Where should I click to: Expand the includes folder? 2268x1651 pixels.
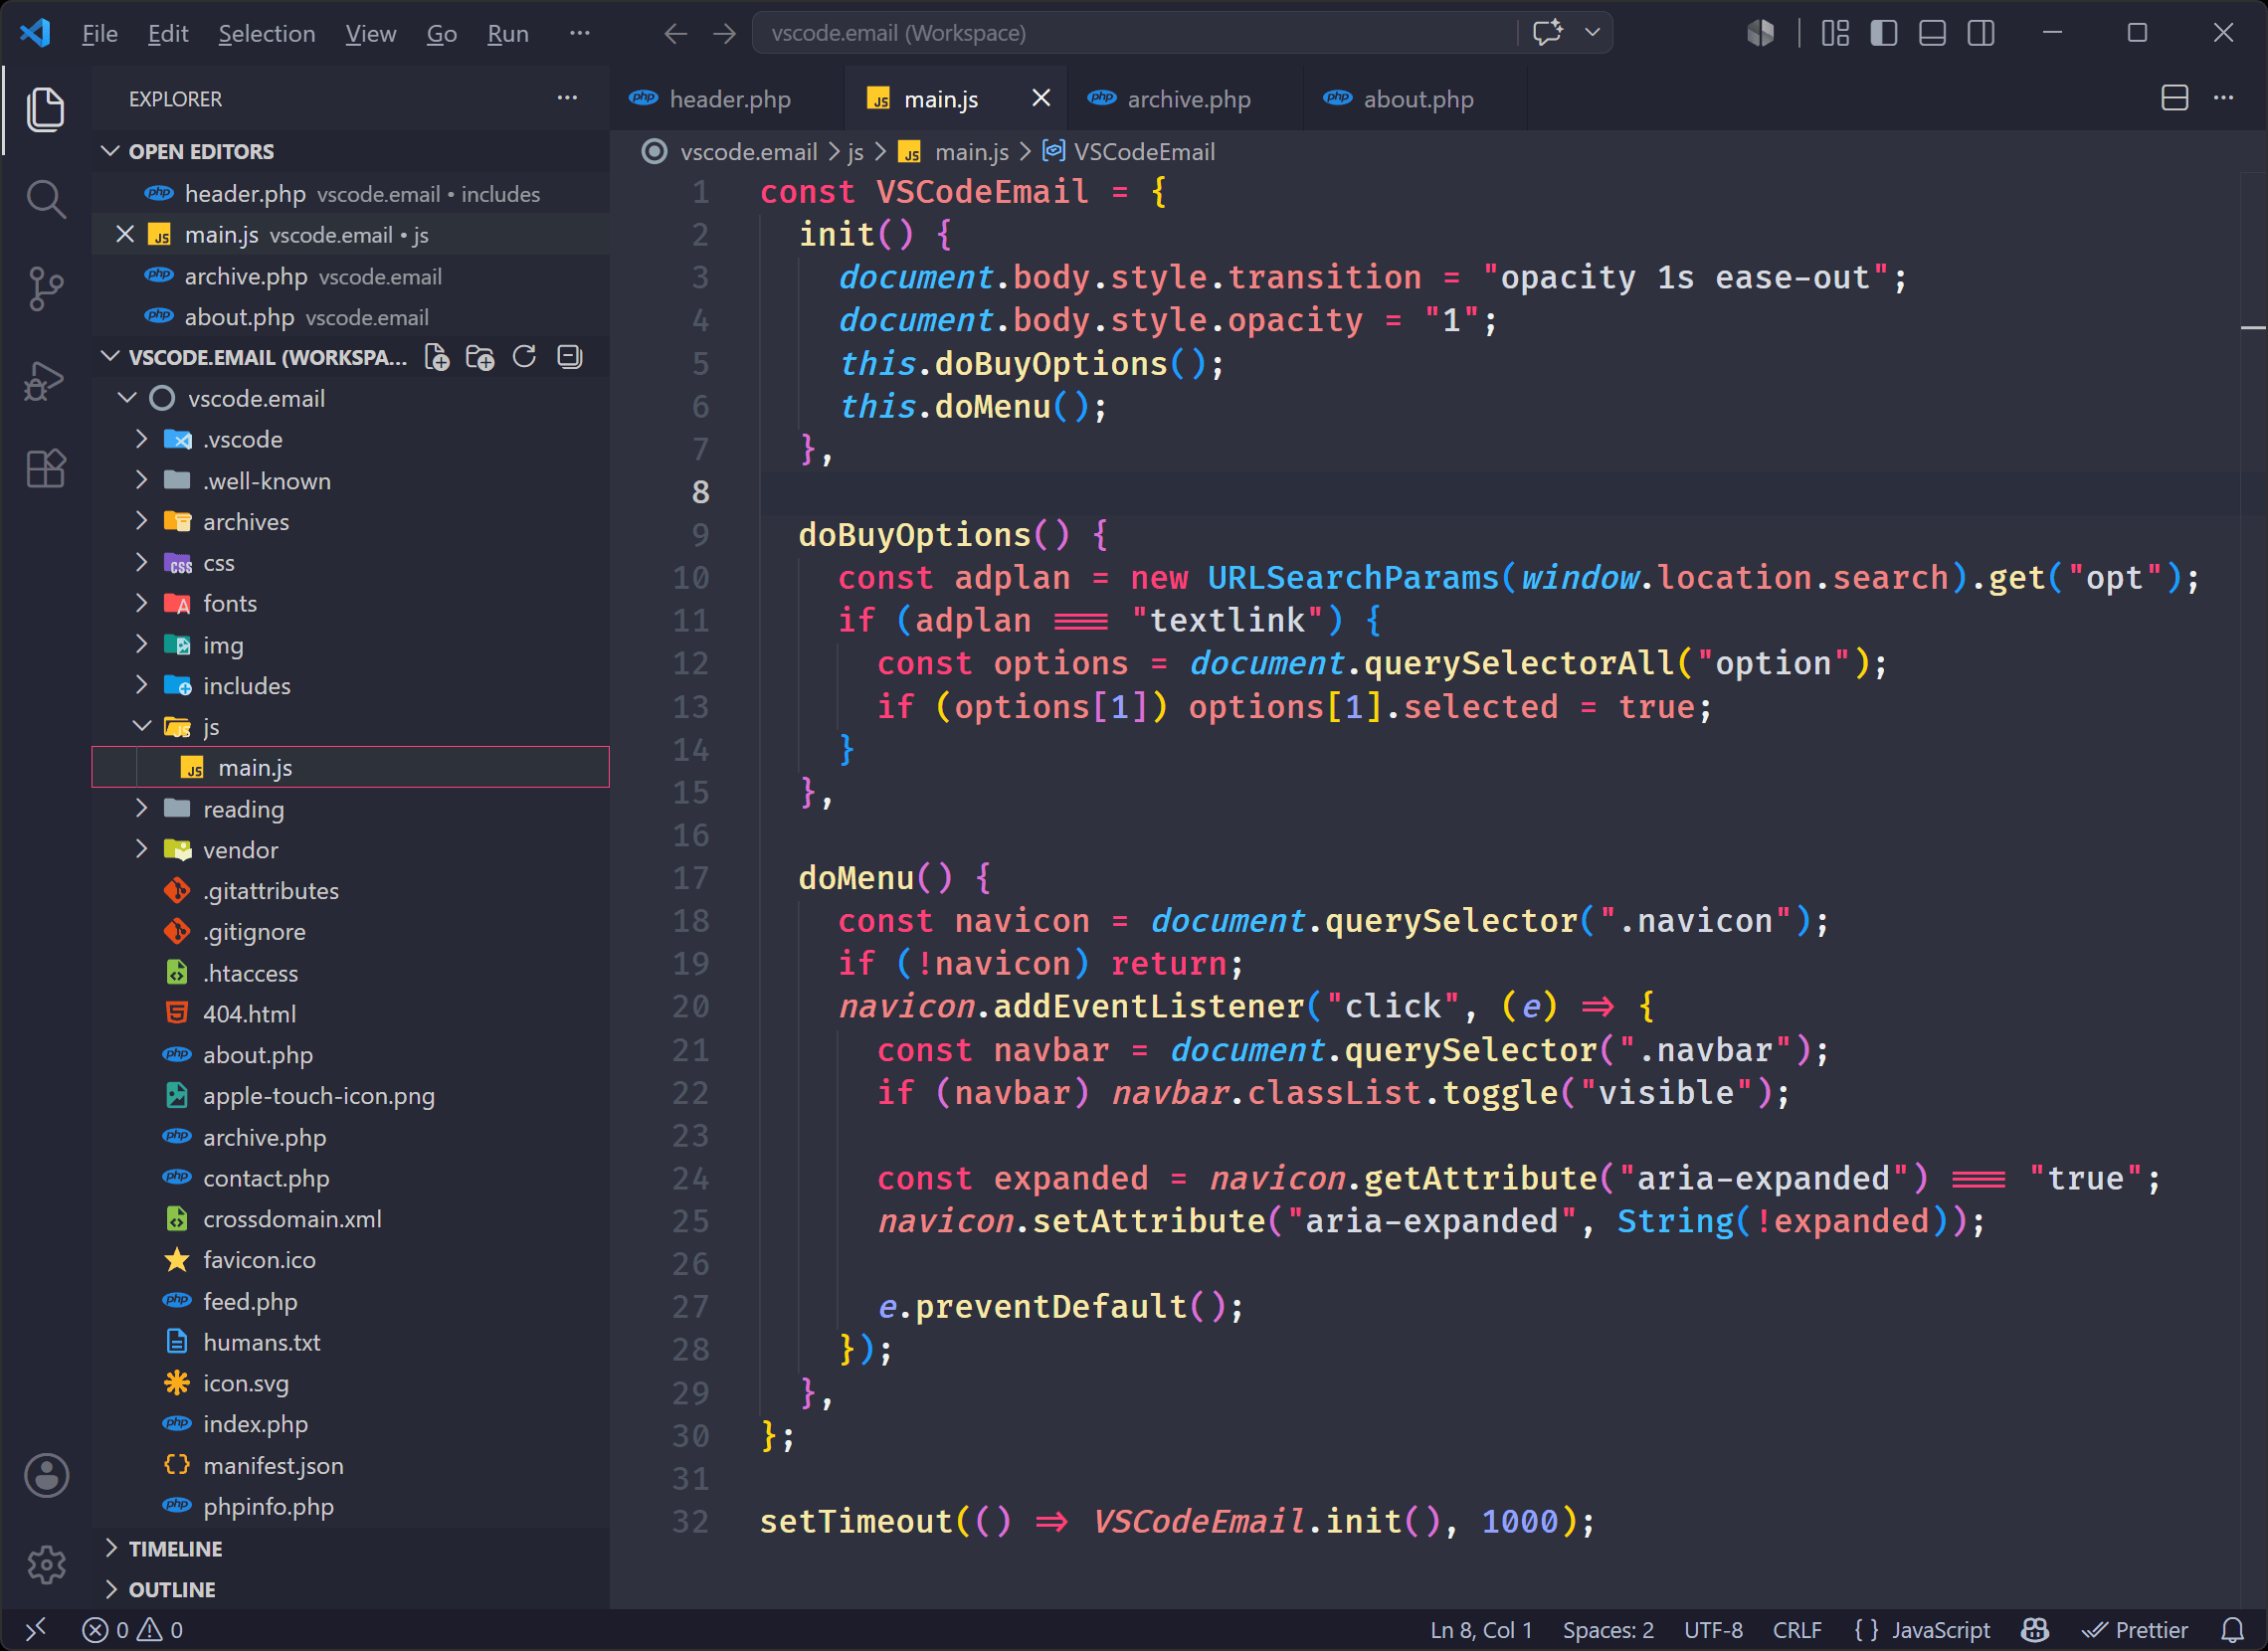[141, 685]
